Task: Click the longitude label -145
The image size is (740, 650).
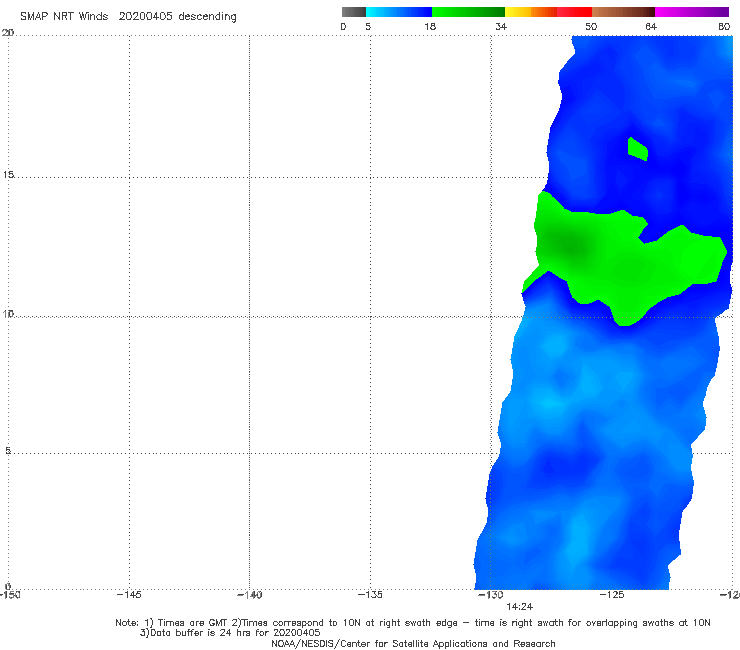Action: [129, 595]
